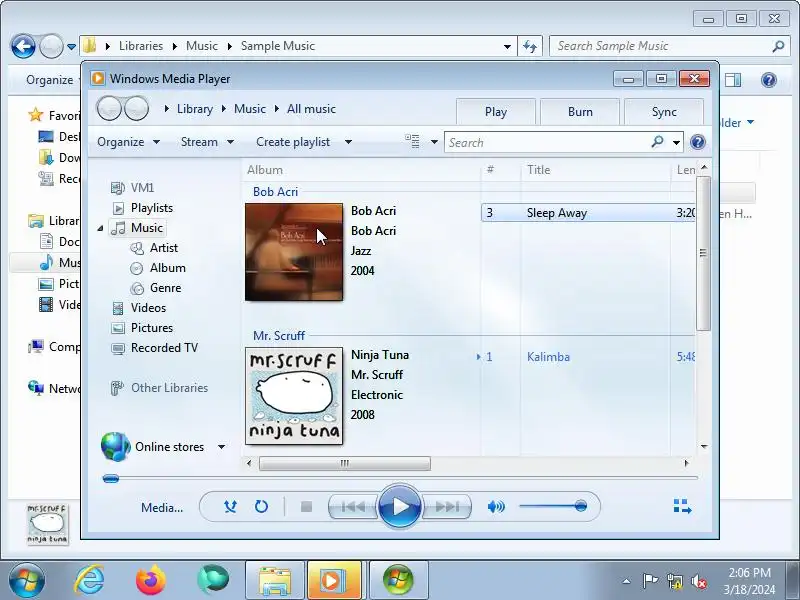Launch Internet Explorer from taskbar

click(89, 580)
